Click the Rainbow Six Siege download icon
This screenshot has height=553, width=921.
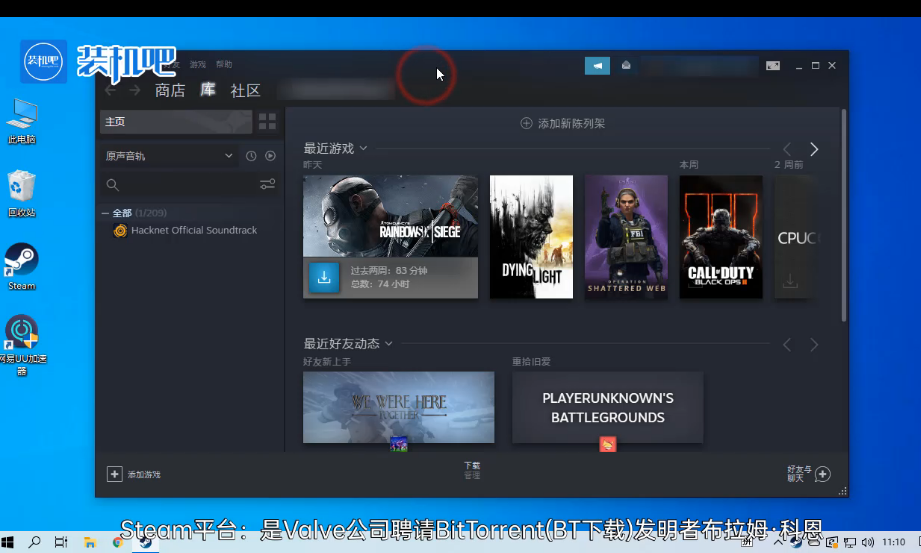click(x=323, y=278)
